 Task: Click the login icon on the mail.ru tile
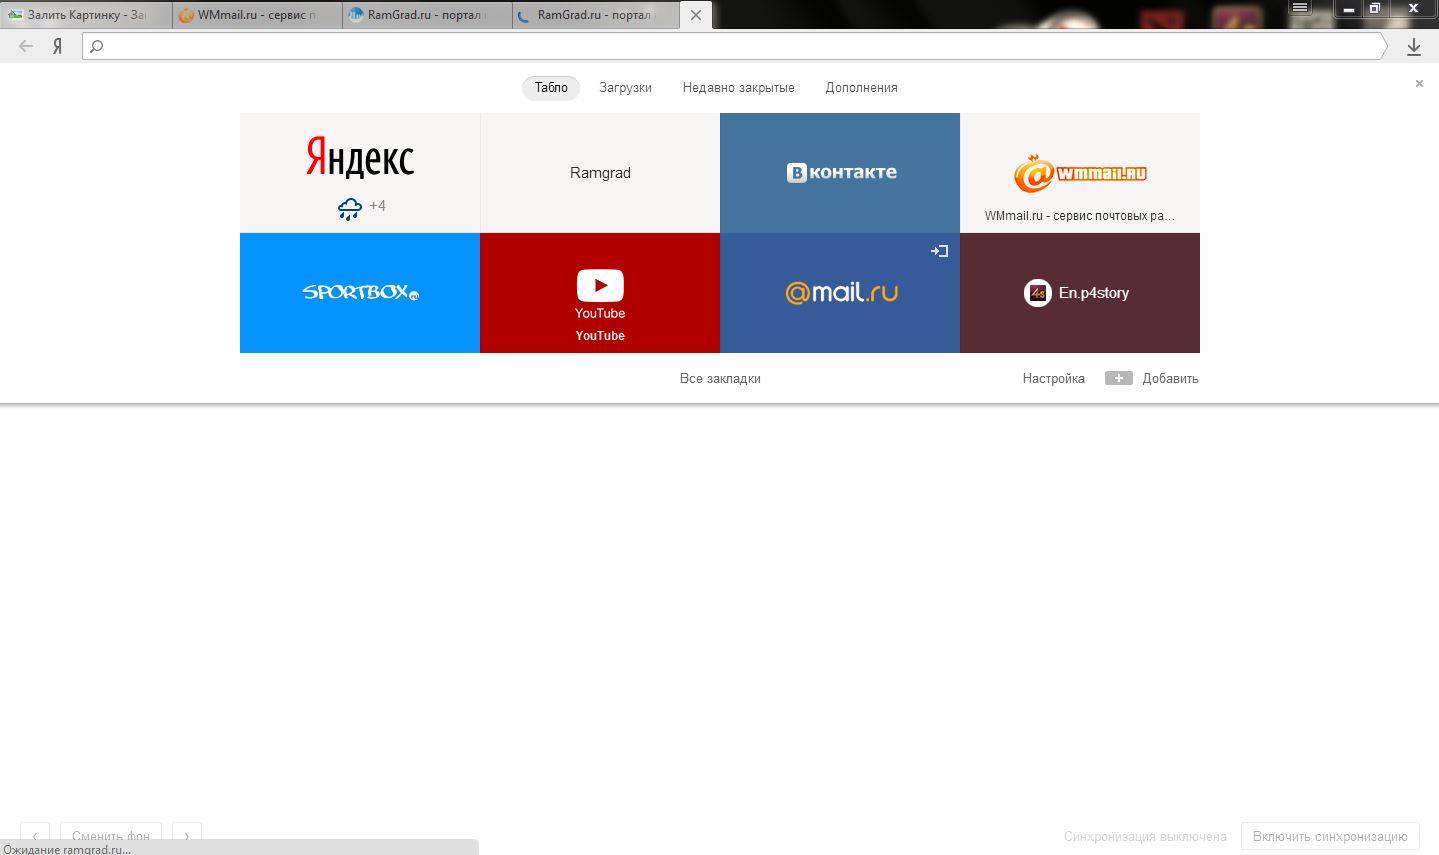(939, 251)
